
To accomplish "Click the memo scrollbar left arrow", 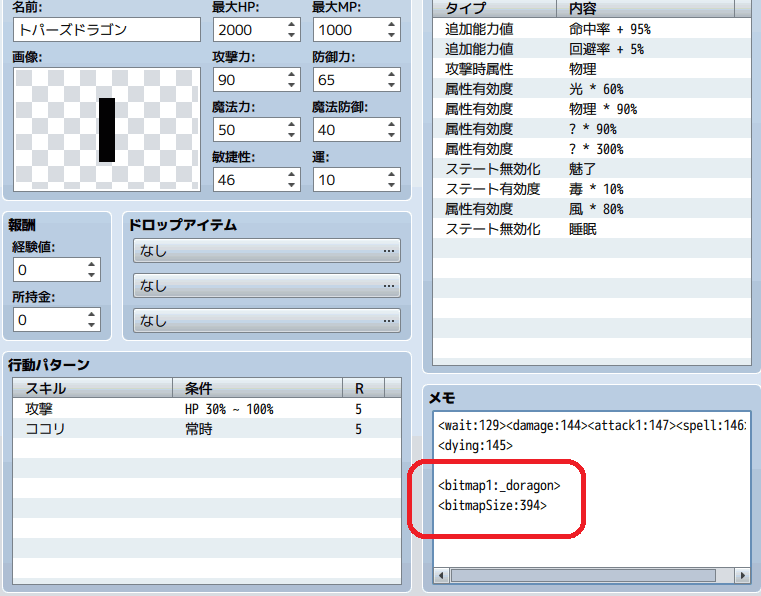I will click(x=441, y=576).
